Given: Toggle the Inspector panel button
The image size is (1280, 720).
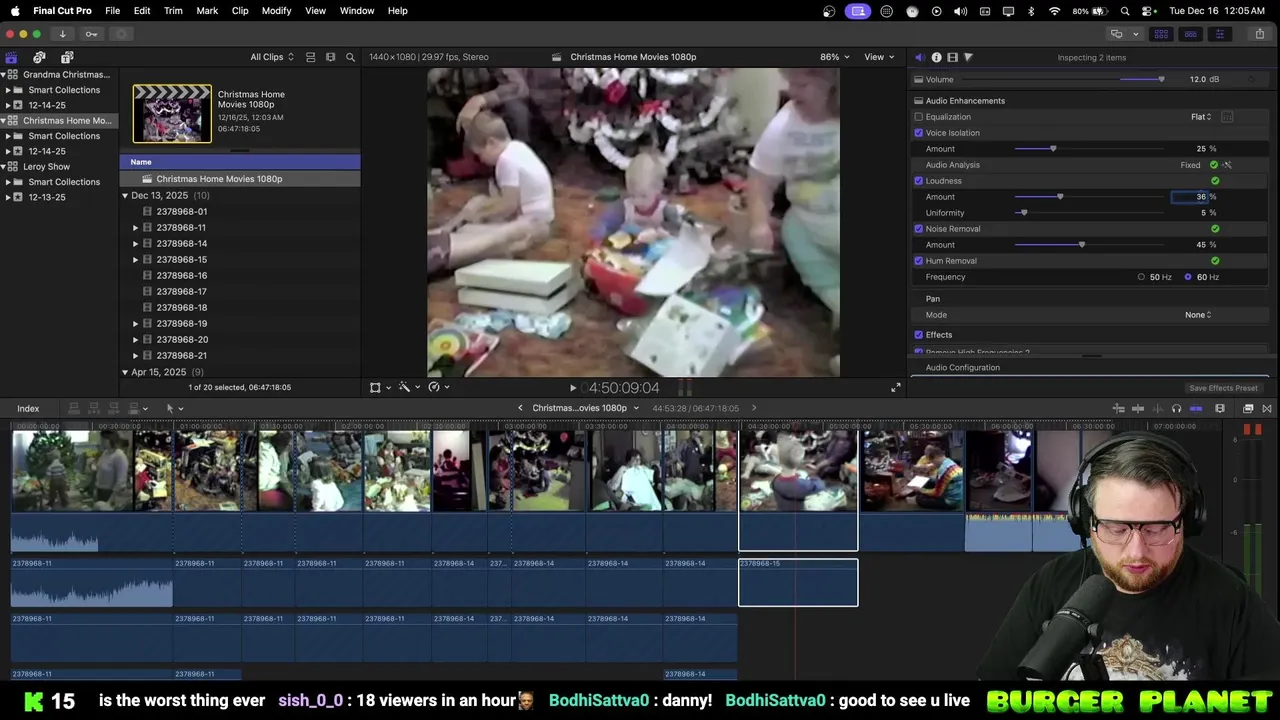Looking at the screenshot, I should click(x=1219, y=34).
